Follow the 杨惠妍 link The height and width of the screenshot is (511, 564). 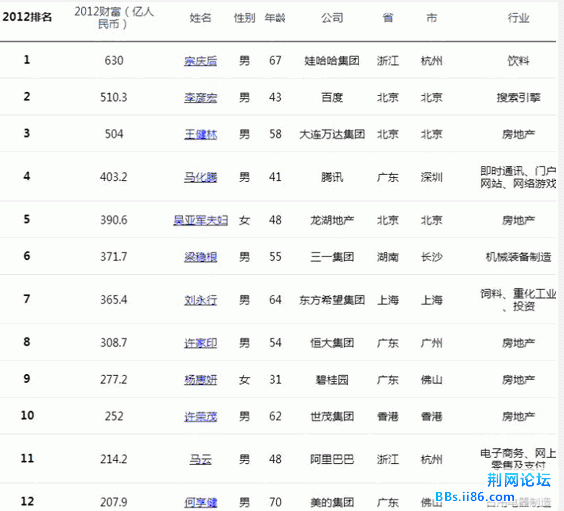pos(200,380)
